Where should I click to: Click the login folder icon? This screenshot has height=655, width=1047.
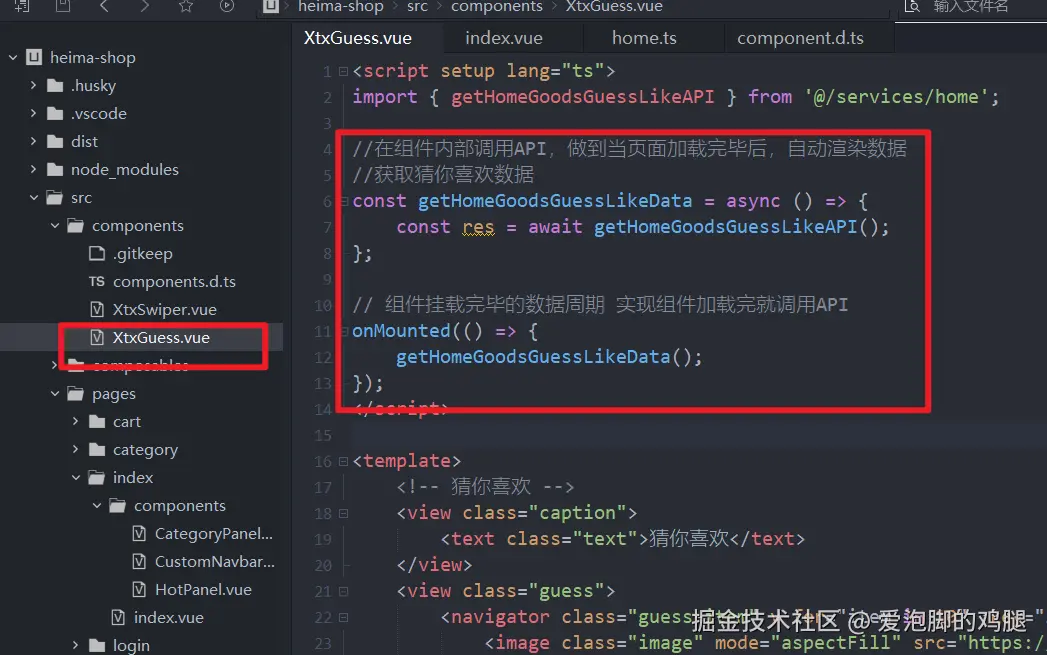(97, 646)
